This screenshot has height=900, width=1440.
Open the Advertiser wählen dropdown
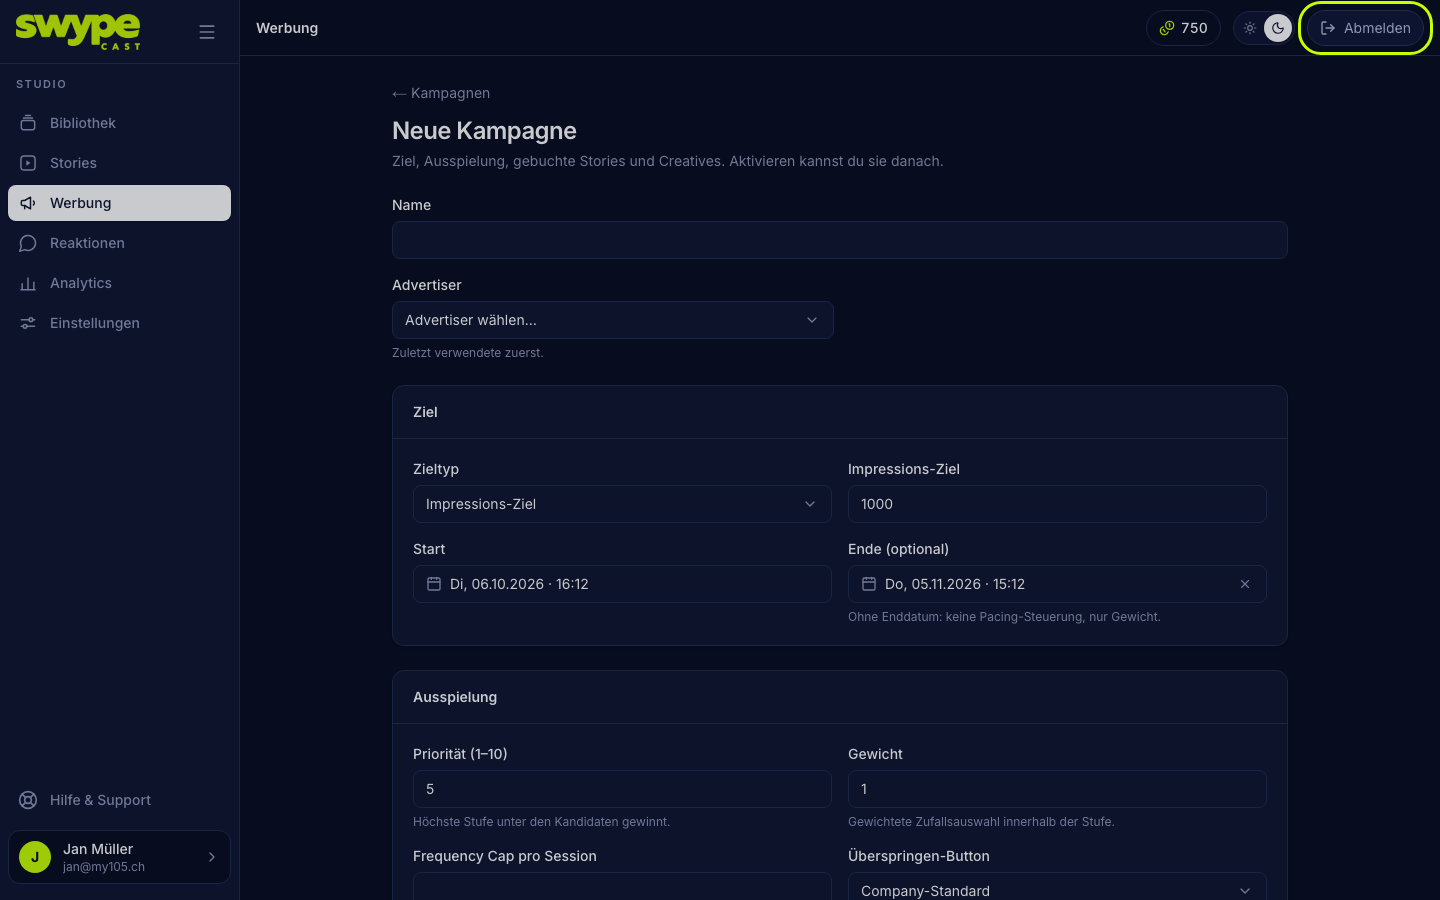(x=612, y=320)
